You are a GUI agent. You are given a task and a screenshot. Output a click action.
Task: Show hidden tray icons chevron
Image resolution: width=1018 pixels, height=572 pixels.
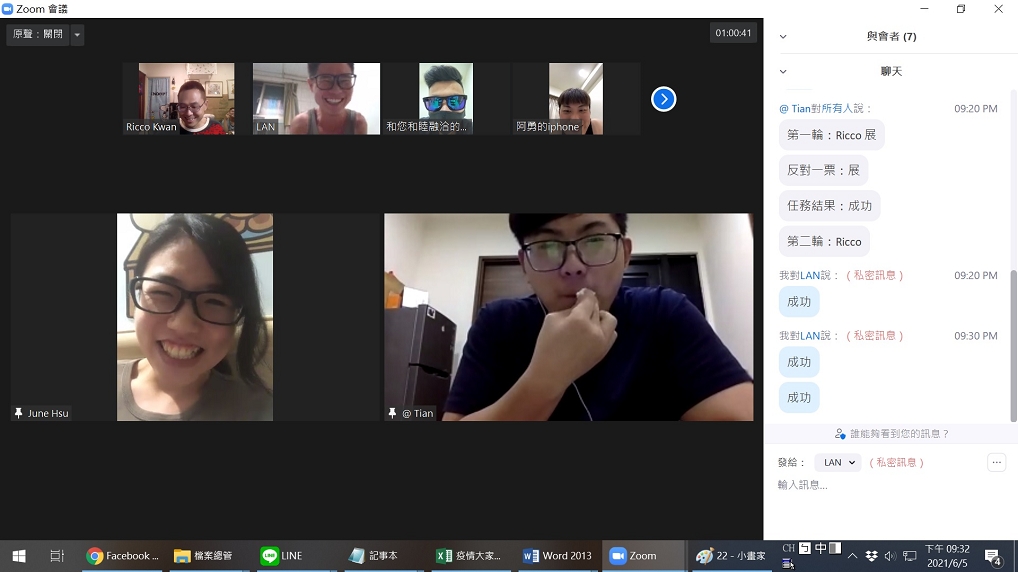click(x=852, y=556)
